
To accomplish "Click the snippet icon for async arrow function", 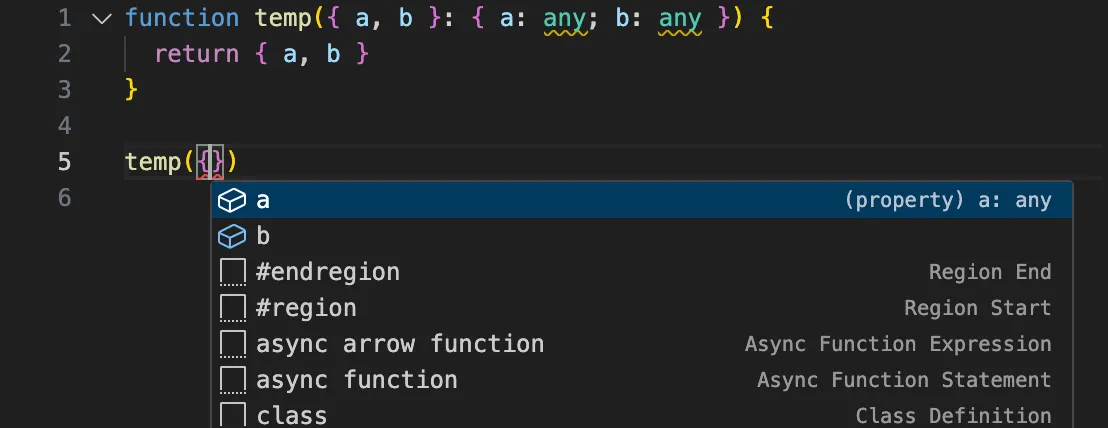I will click(x=232, y=345).
